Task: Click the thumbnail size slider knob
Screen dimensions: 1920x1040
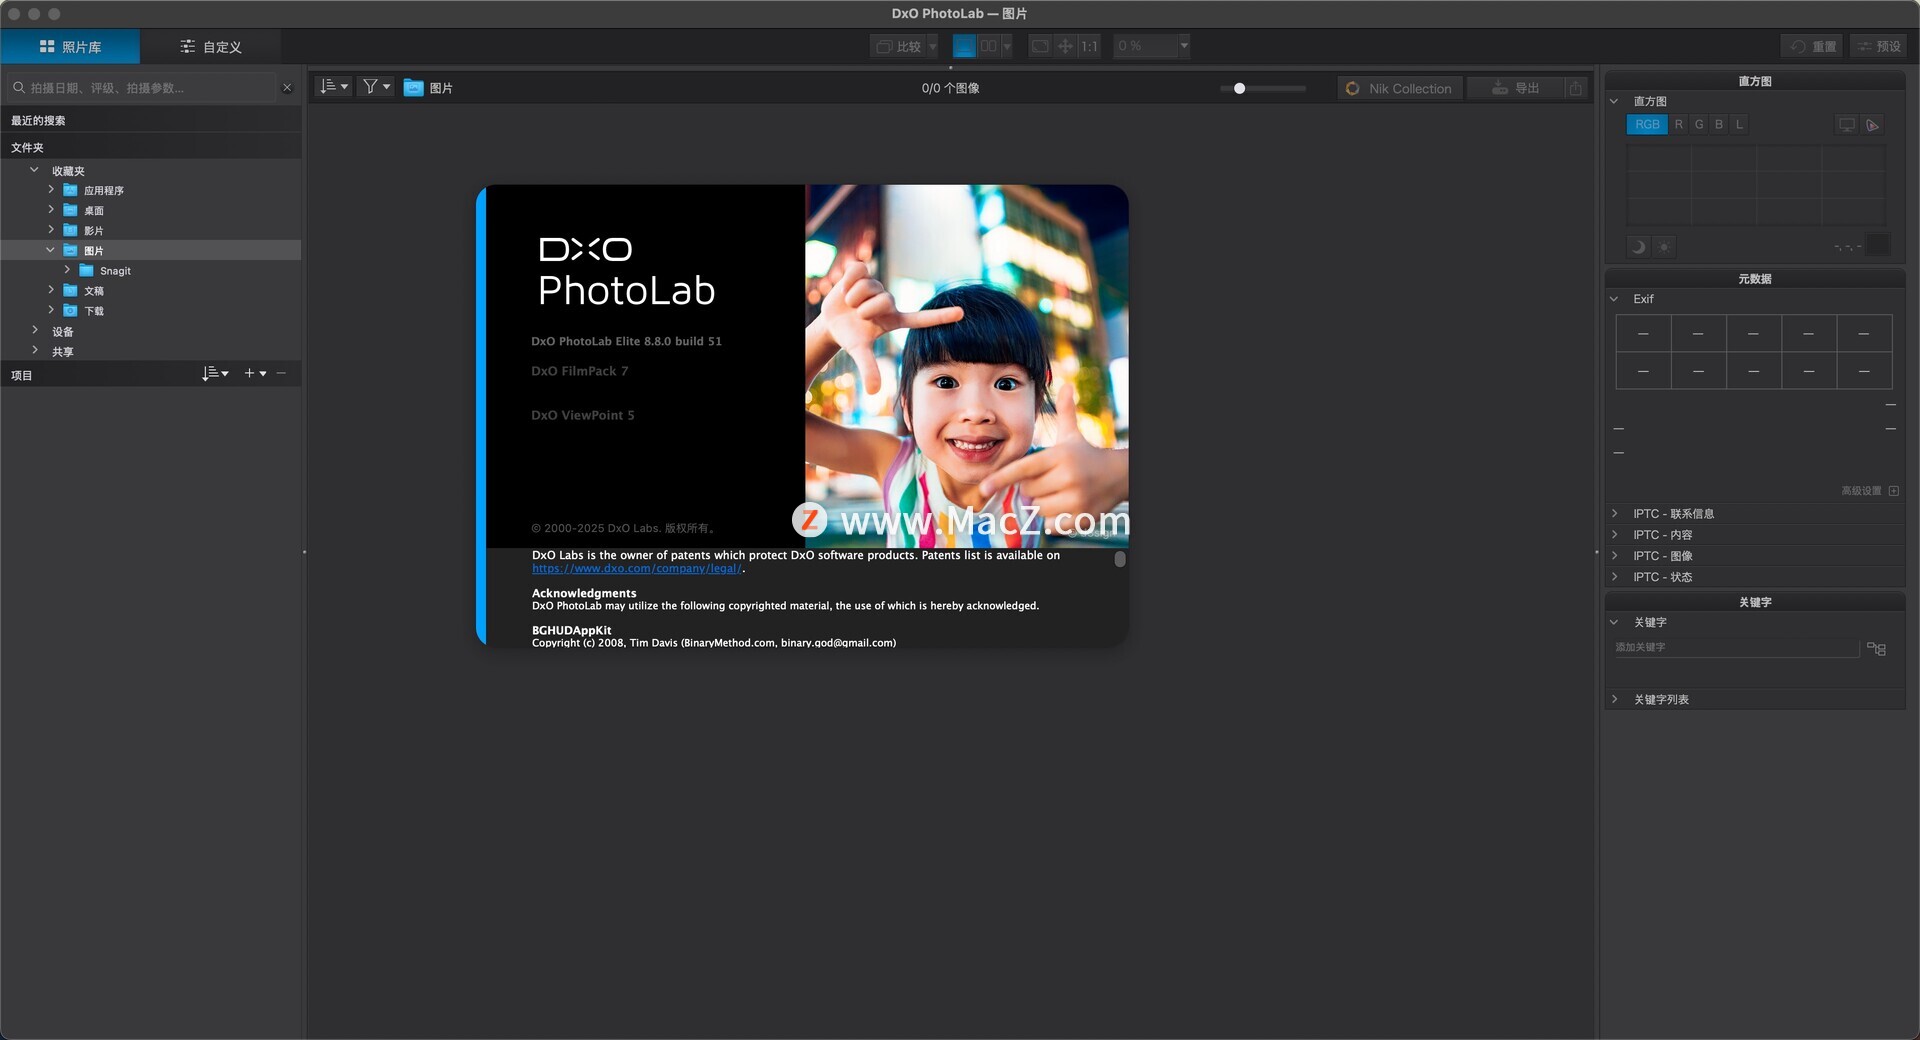Action: coord(1240,88)
